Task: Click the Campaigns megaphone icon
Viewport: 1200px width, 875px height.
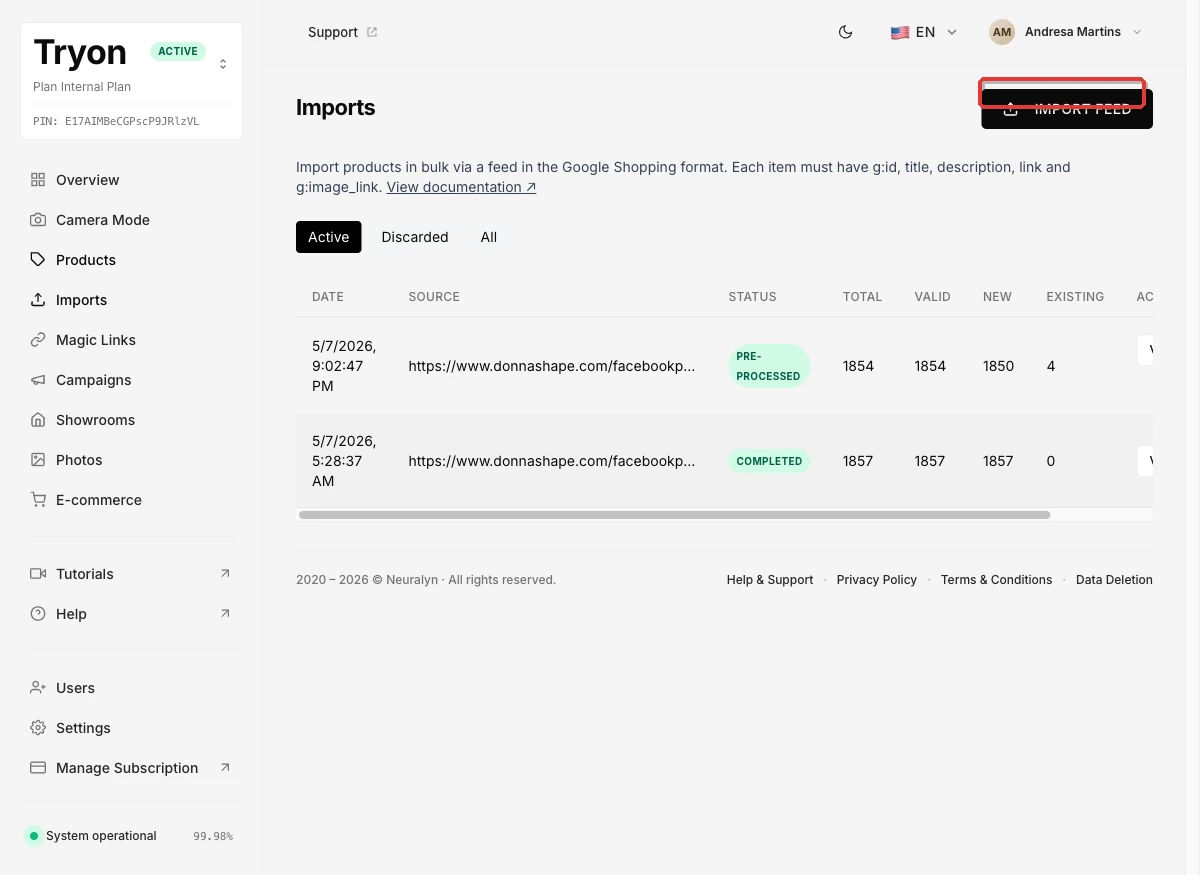Action: [x=38, y=380]
